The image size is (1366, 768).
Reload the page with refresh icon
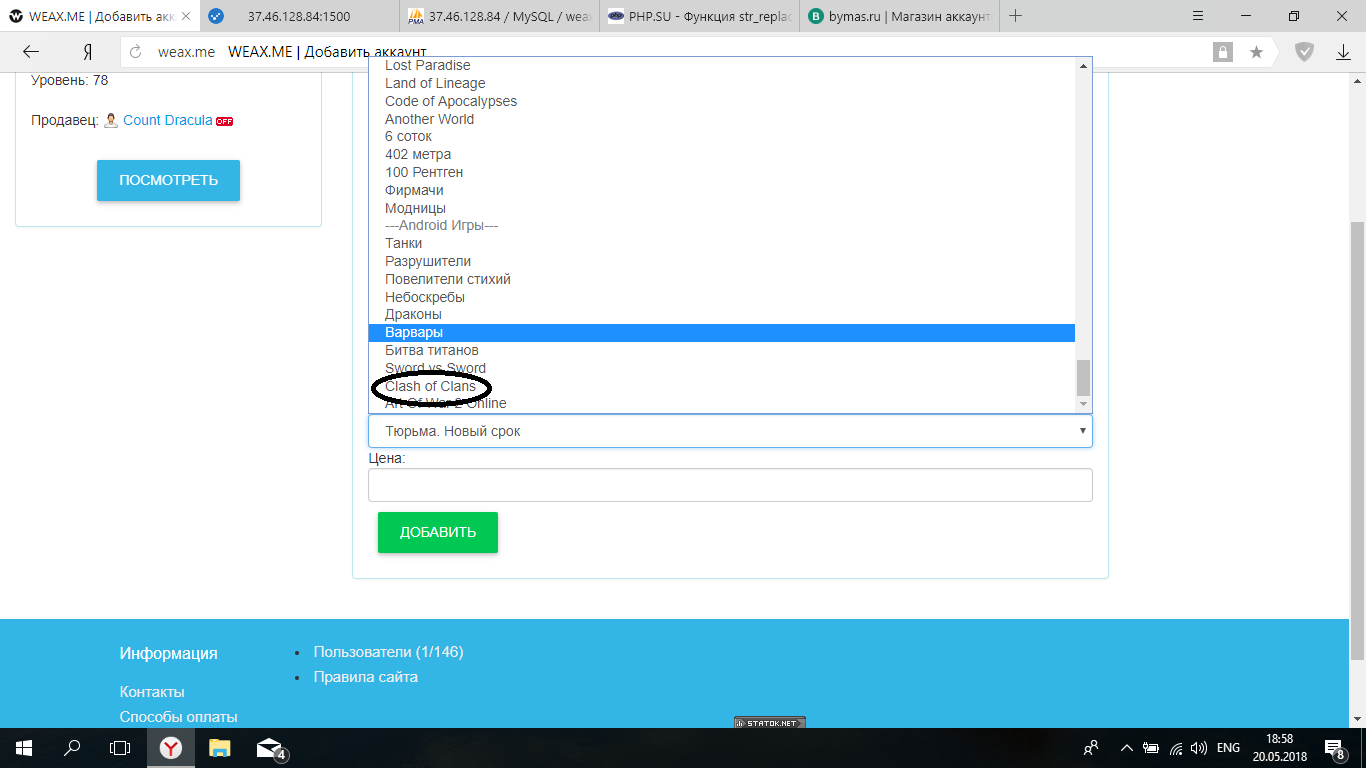[136, 52]
